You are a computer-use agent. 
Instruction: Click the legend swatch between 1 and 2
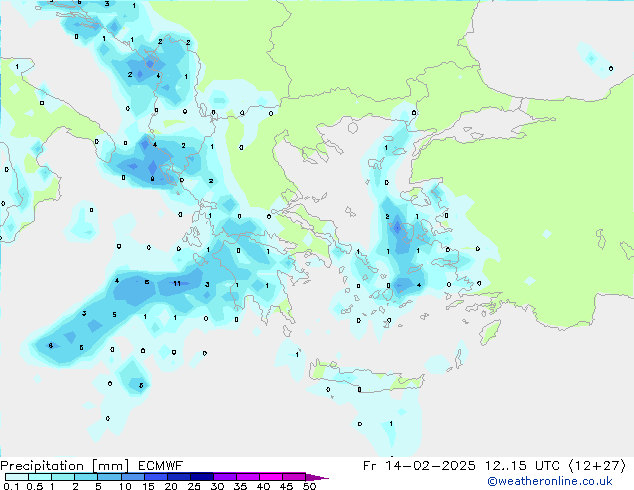[63, 477]
